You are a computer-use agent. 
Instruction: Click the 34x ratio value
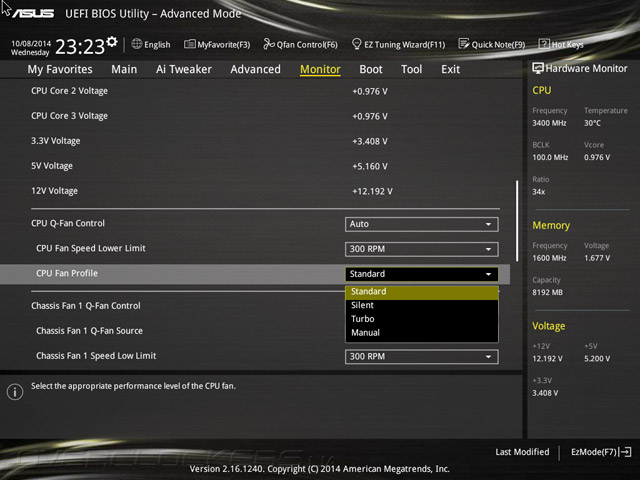pyautogui.click(x=538, y=192)
